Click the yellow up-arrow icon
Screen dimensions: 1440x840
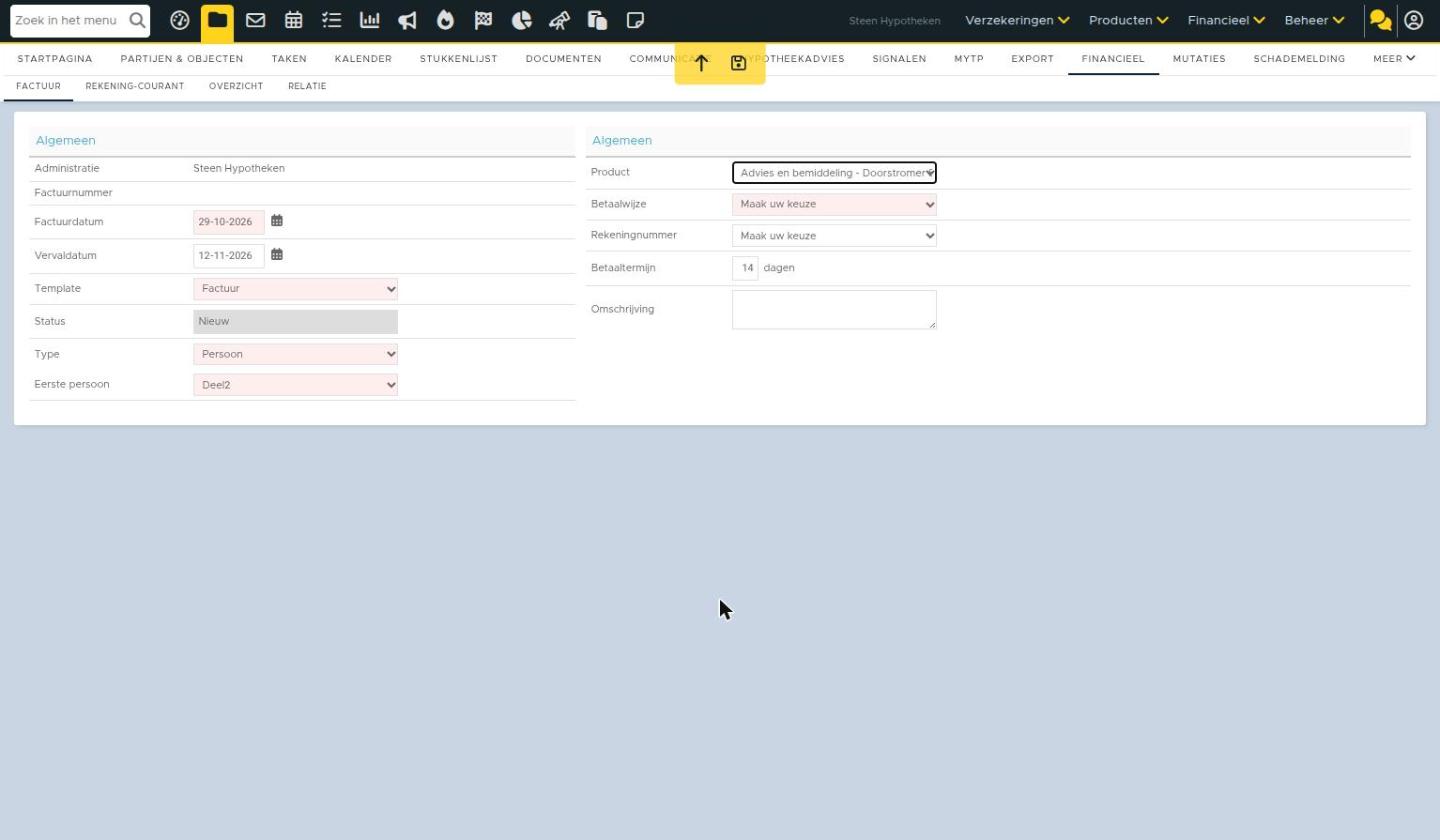701,63
